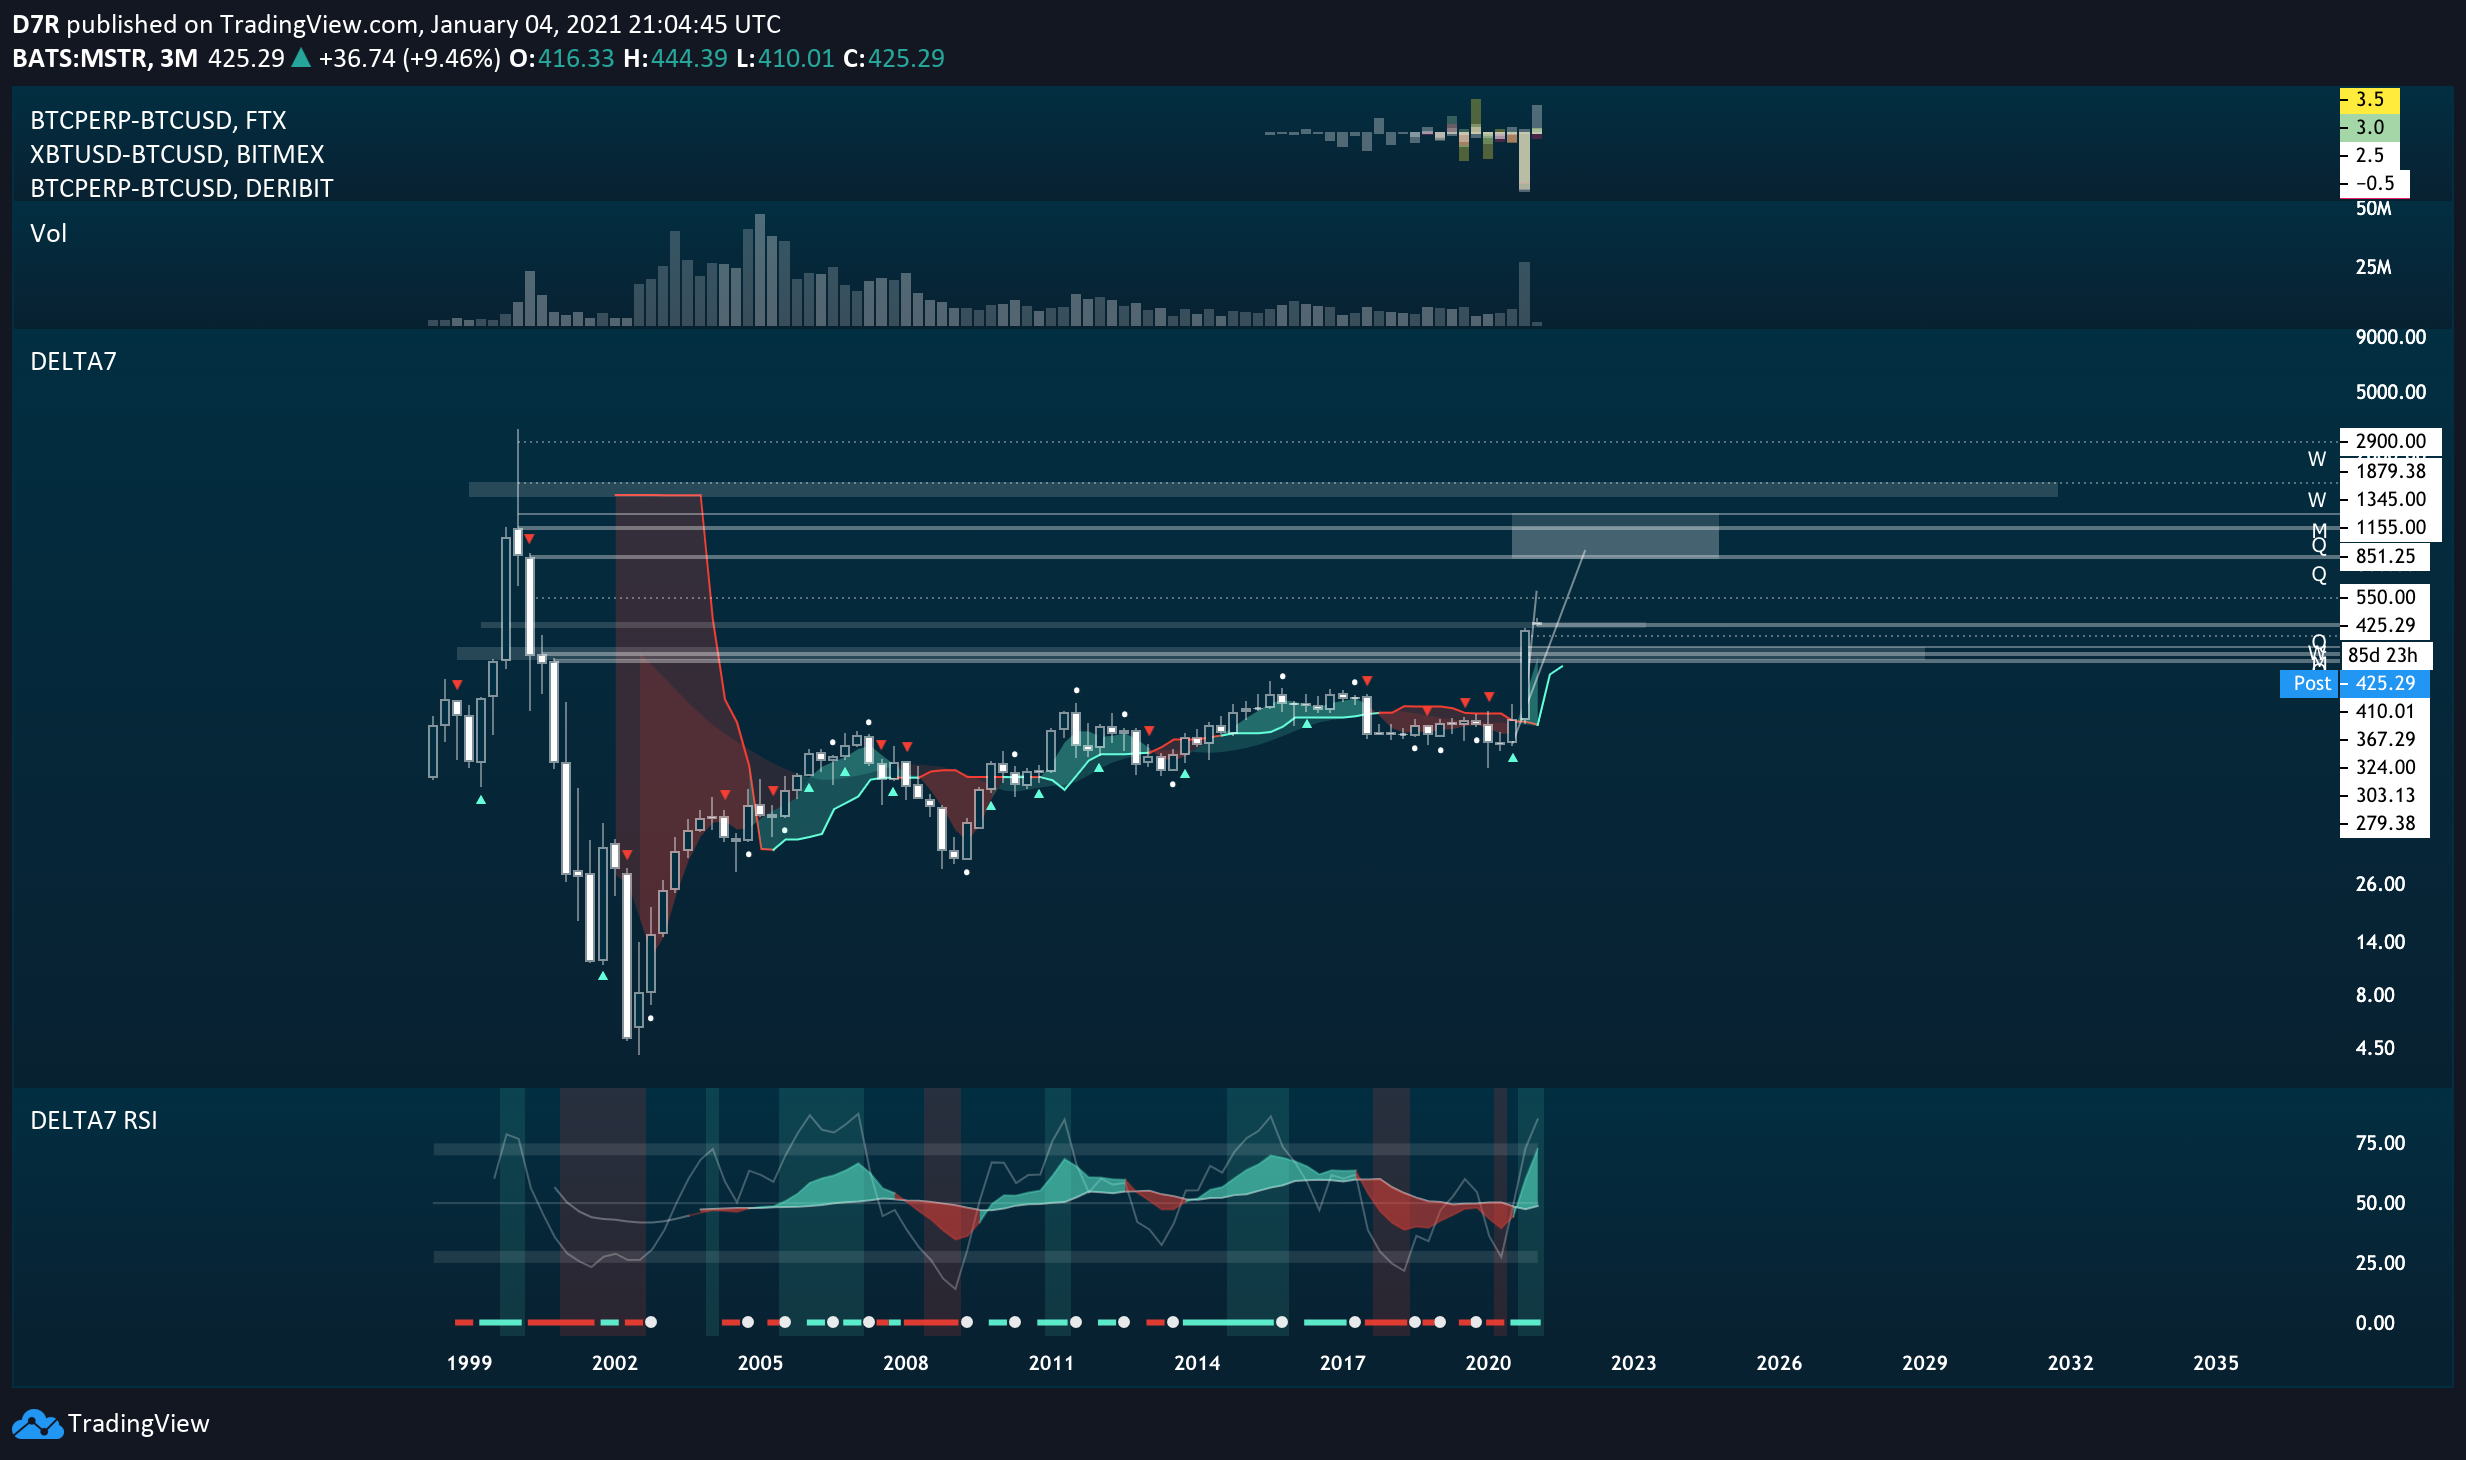Click the 550.00 price level label
Viewport: 2466px width, 1460px height.
[x=2385, y=597]
